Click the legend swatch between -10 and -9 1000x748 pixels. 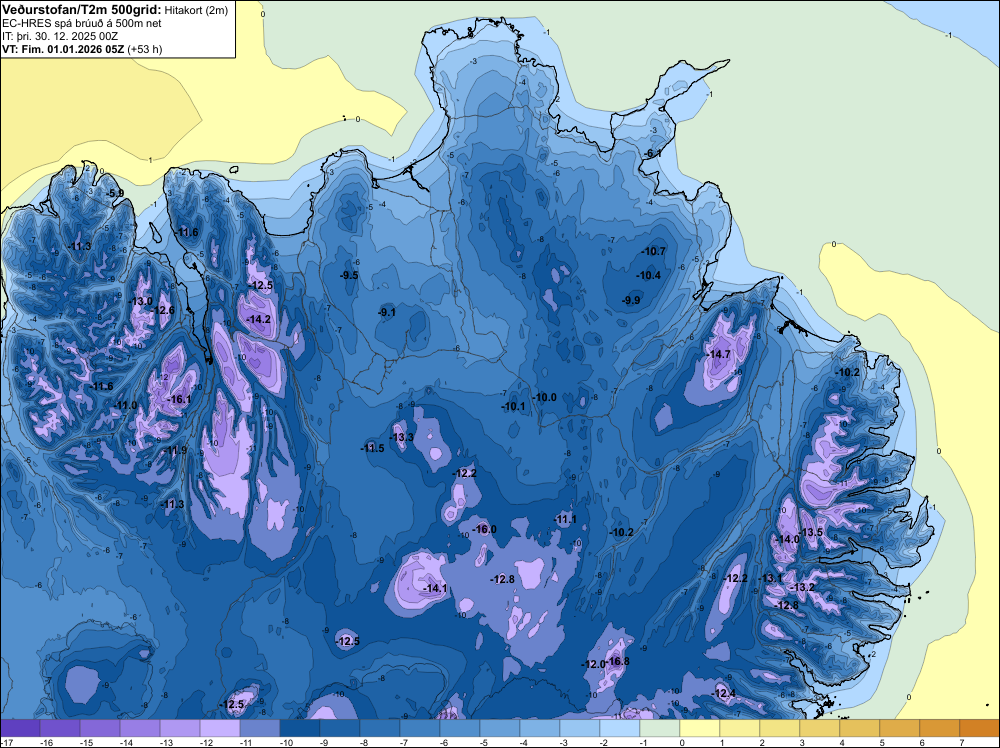(x=300, y=728)
